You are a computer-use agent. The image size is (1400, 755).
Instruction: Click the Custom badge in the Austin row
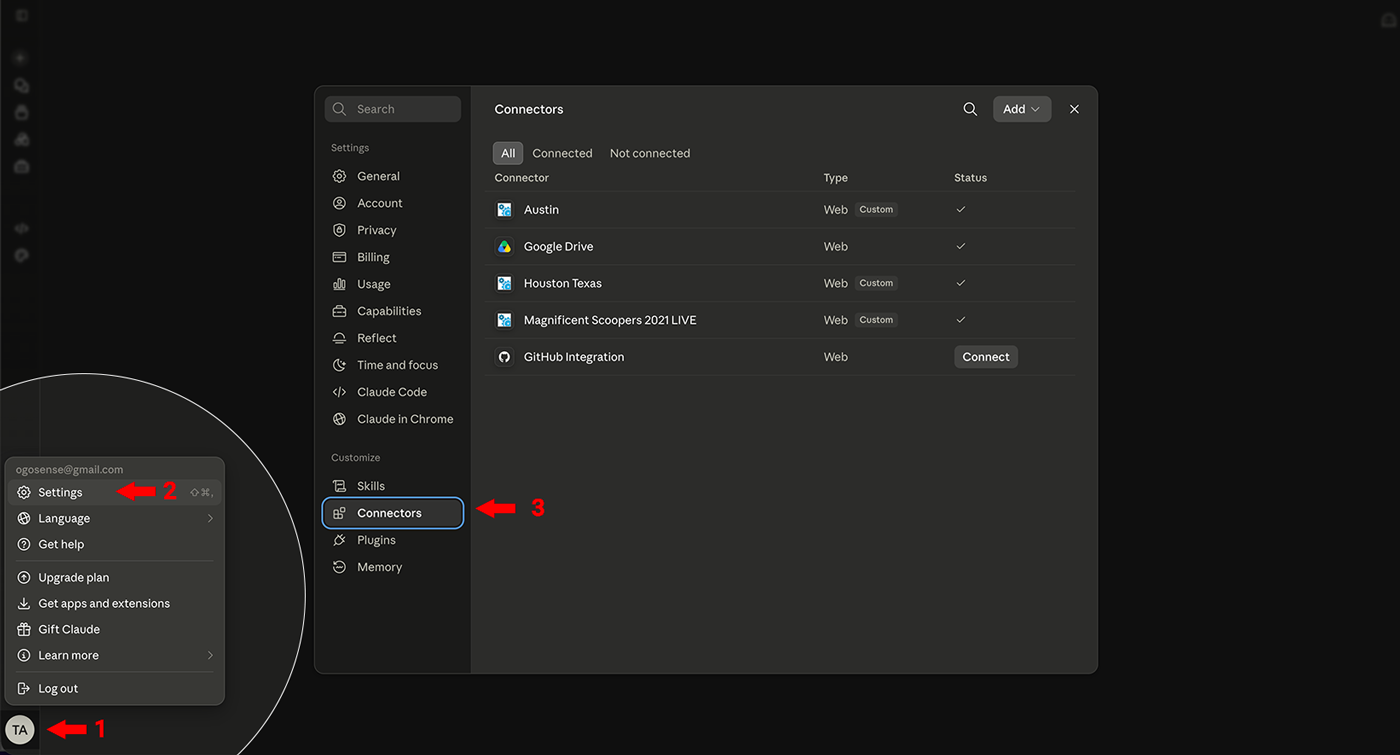[876, 210]
